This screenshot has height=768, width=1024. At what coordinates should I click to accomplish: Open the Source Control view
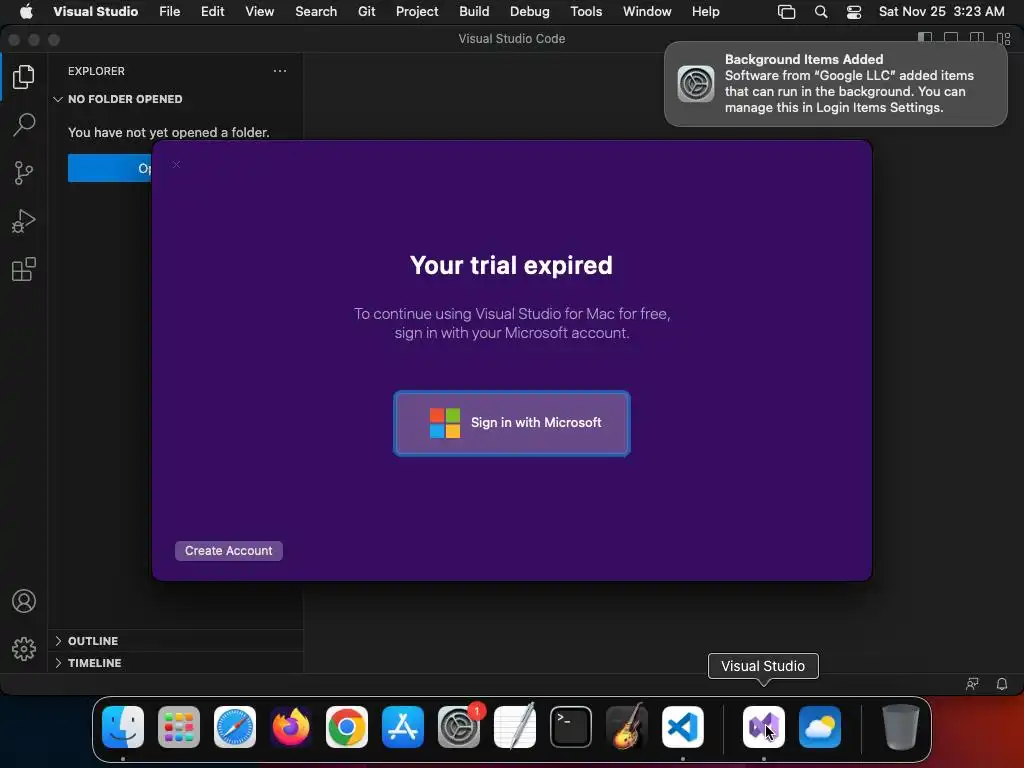(x=24, y=173)
